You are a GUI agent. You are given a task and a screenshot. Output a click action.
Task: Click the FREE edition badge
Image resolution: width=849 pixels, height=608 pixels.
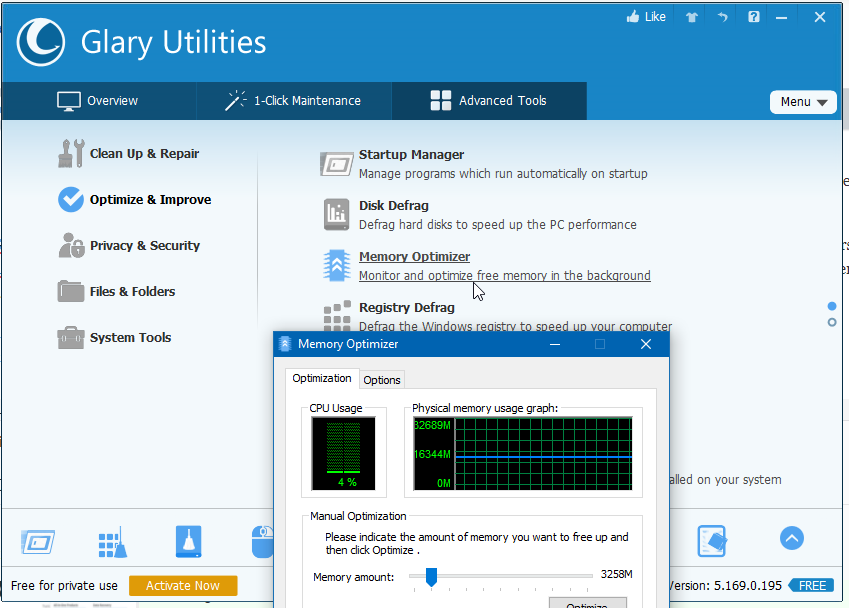click(x=812, y=586)
